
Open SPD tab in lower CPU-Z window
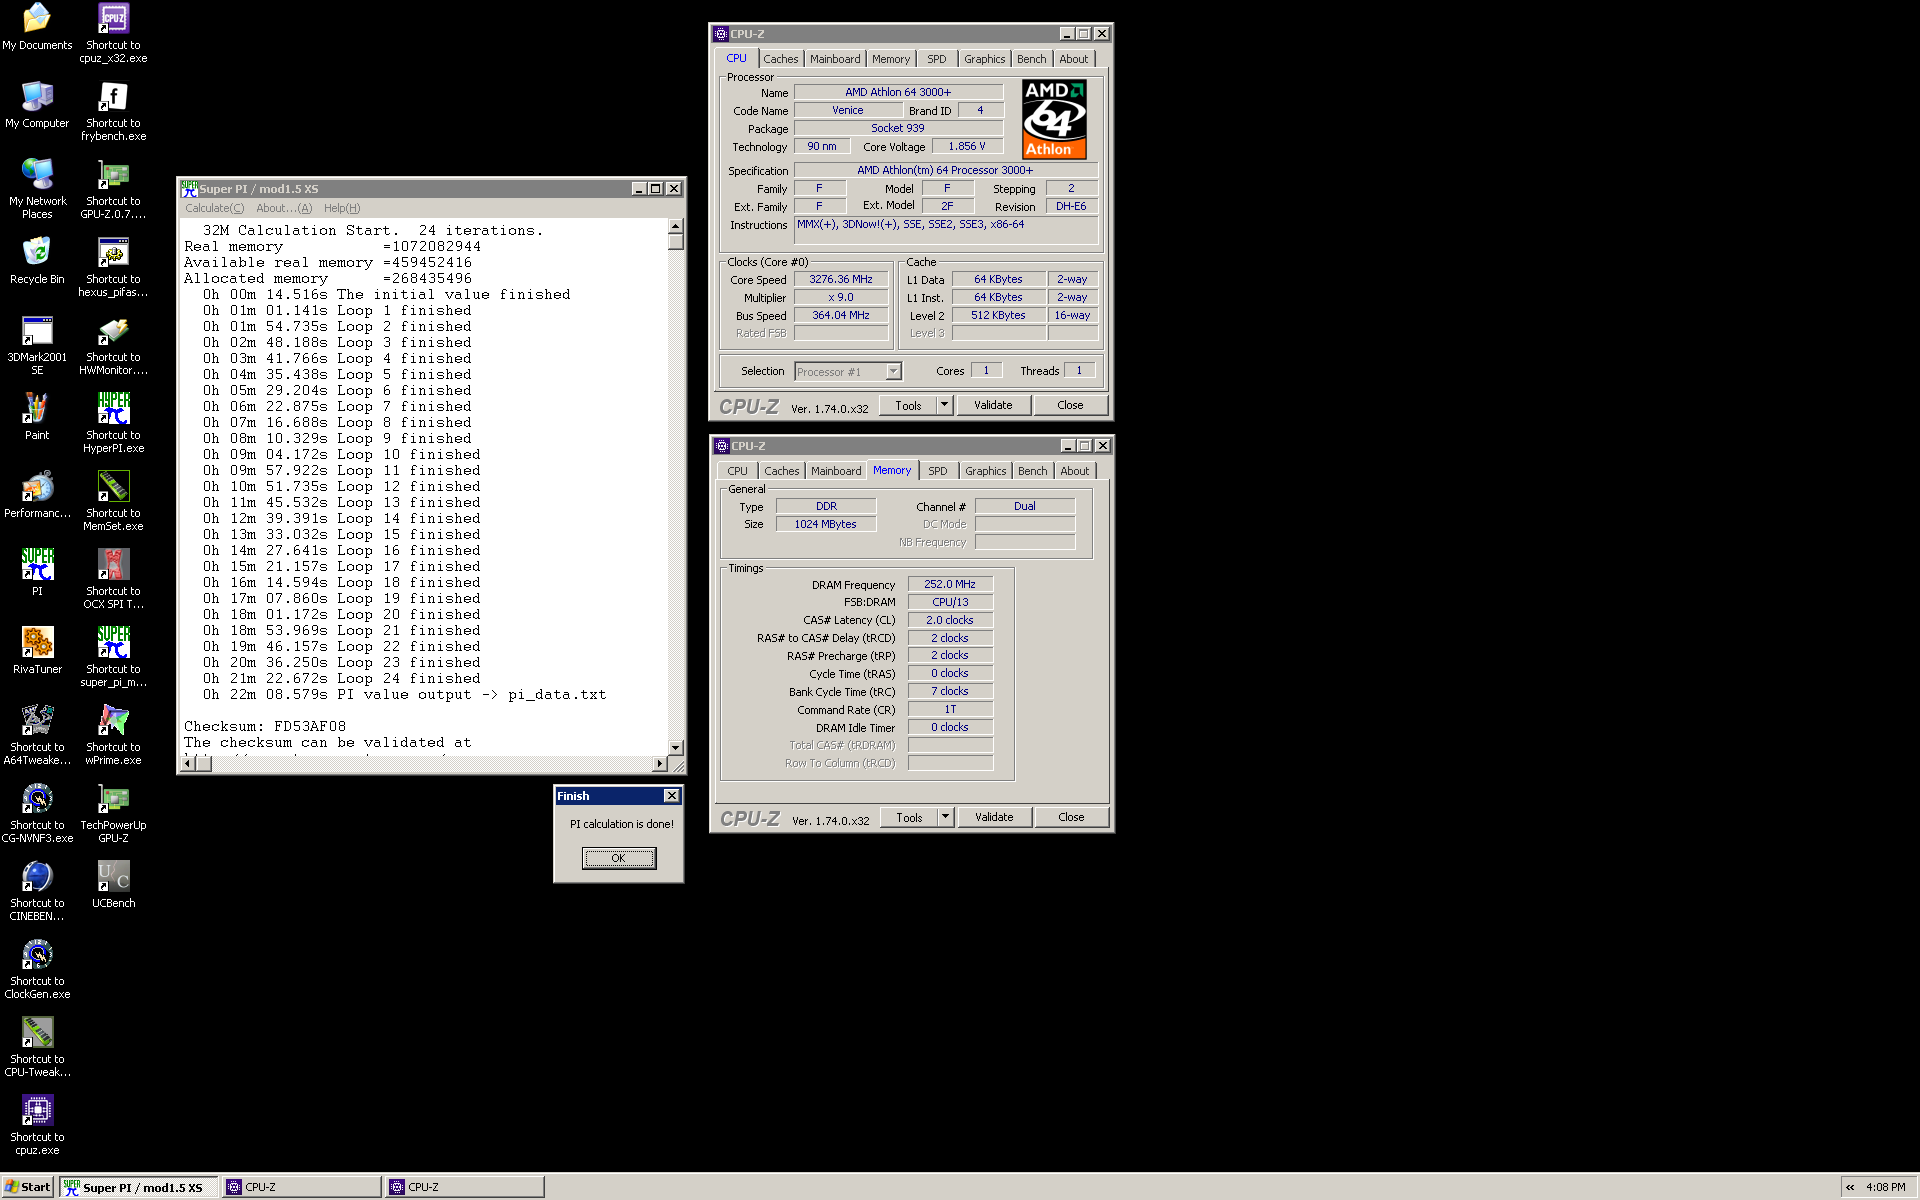(938, 471)
